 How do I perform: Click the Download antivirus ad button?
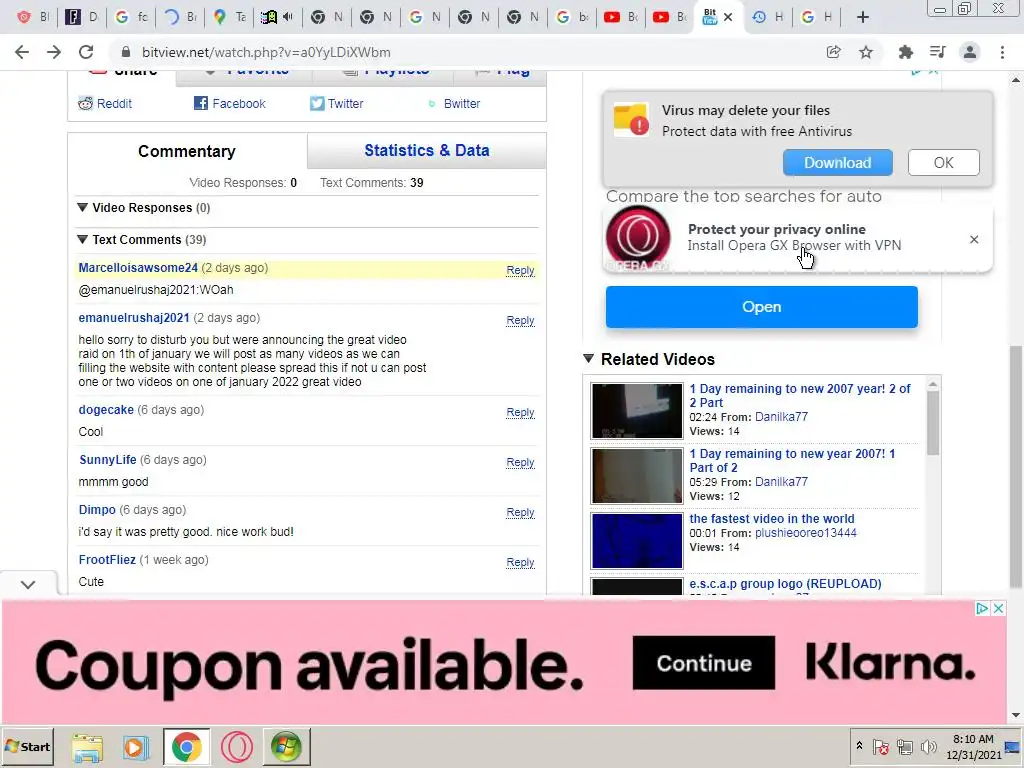point(837,163)
